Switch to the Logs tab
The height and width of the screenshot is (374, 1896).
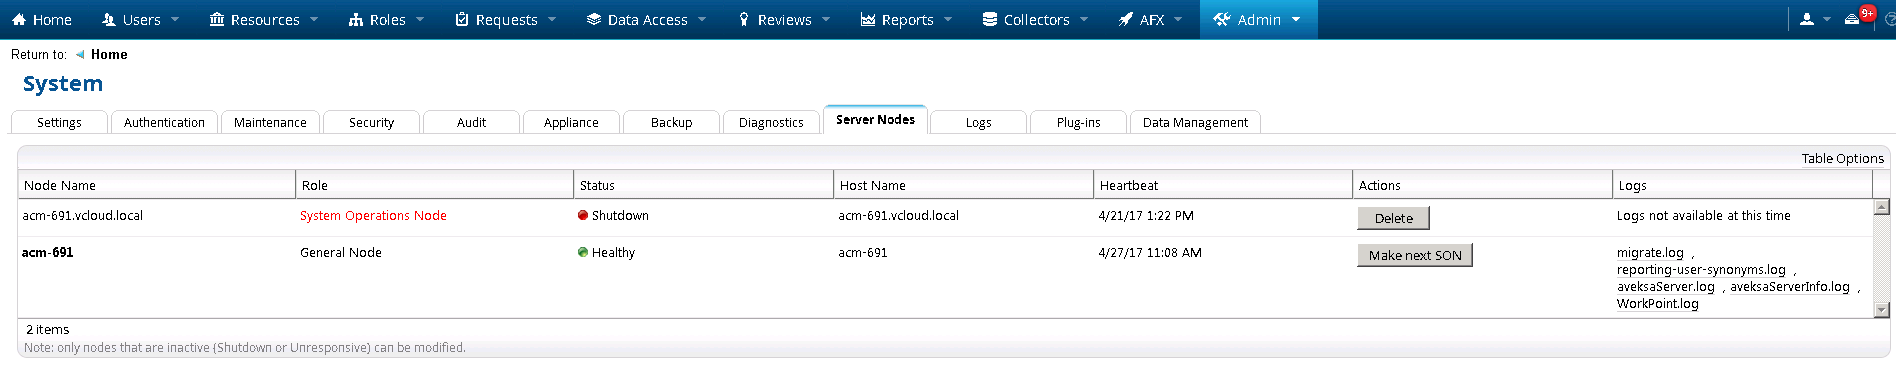point(978,122)
